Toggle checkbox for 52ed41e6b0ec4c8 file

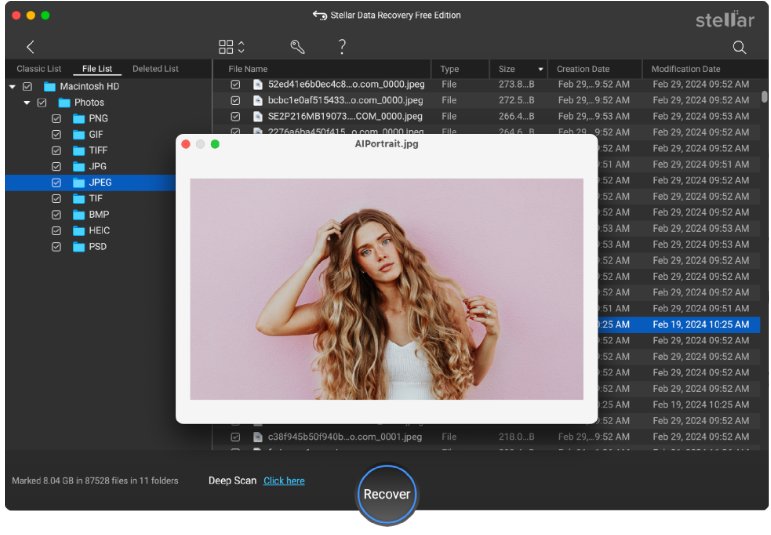(235, 85)
